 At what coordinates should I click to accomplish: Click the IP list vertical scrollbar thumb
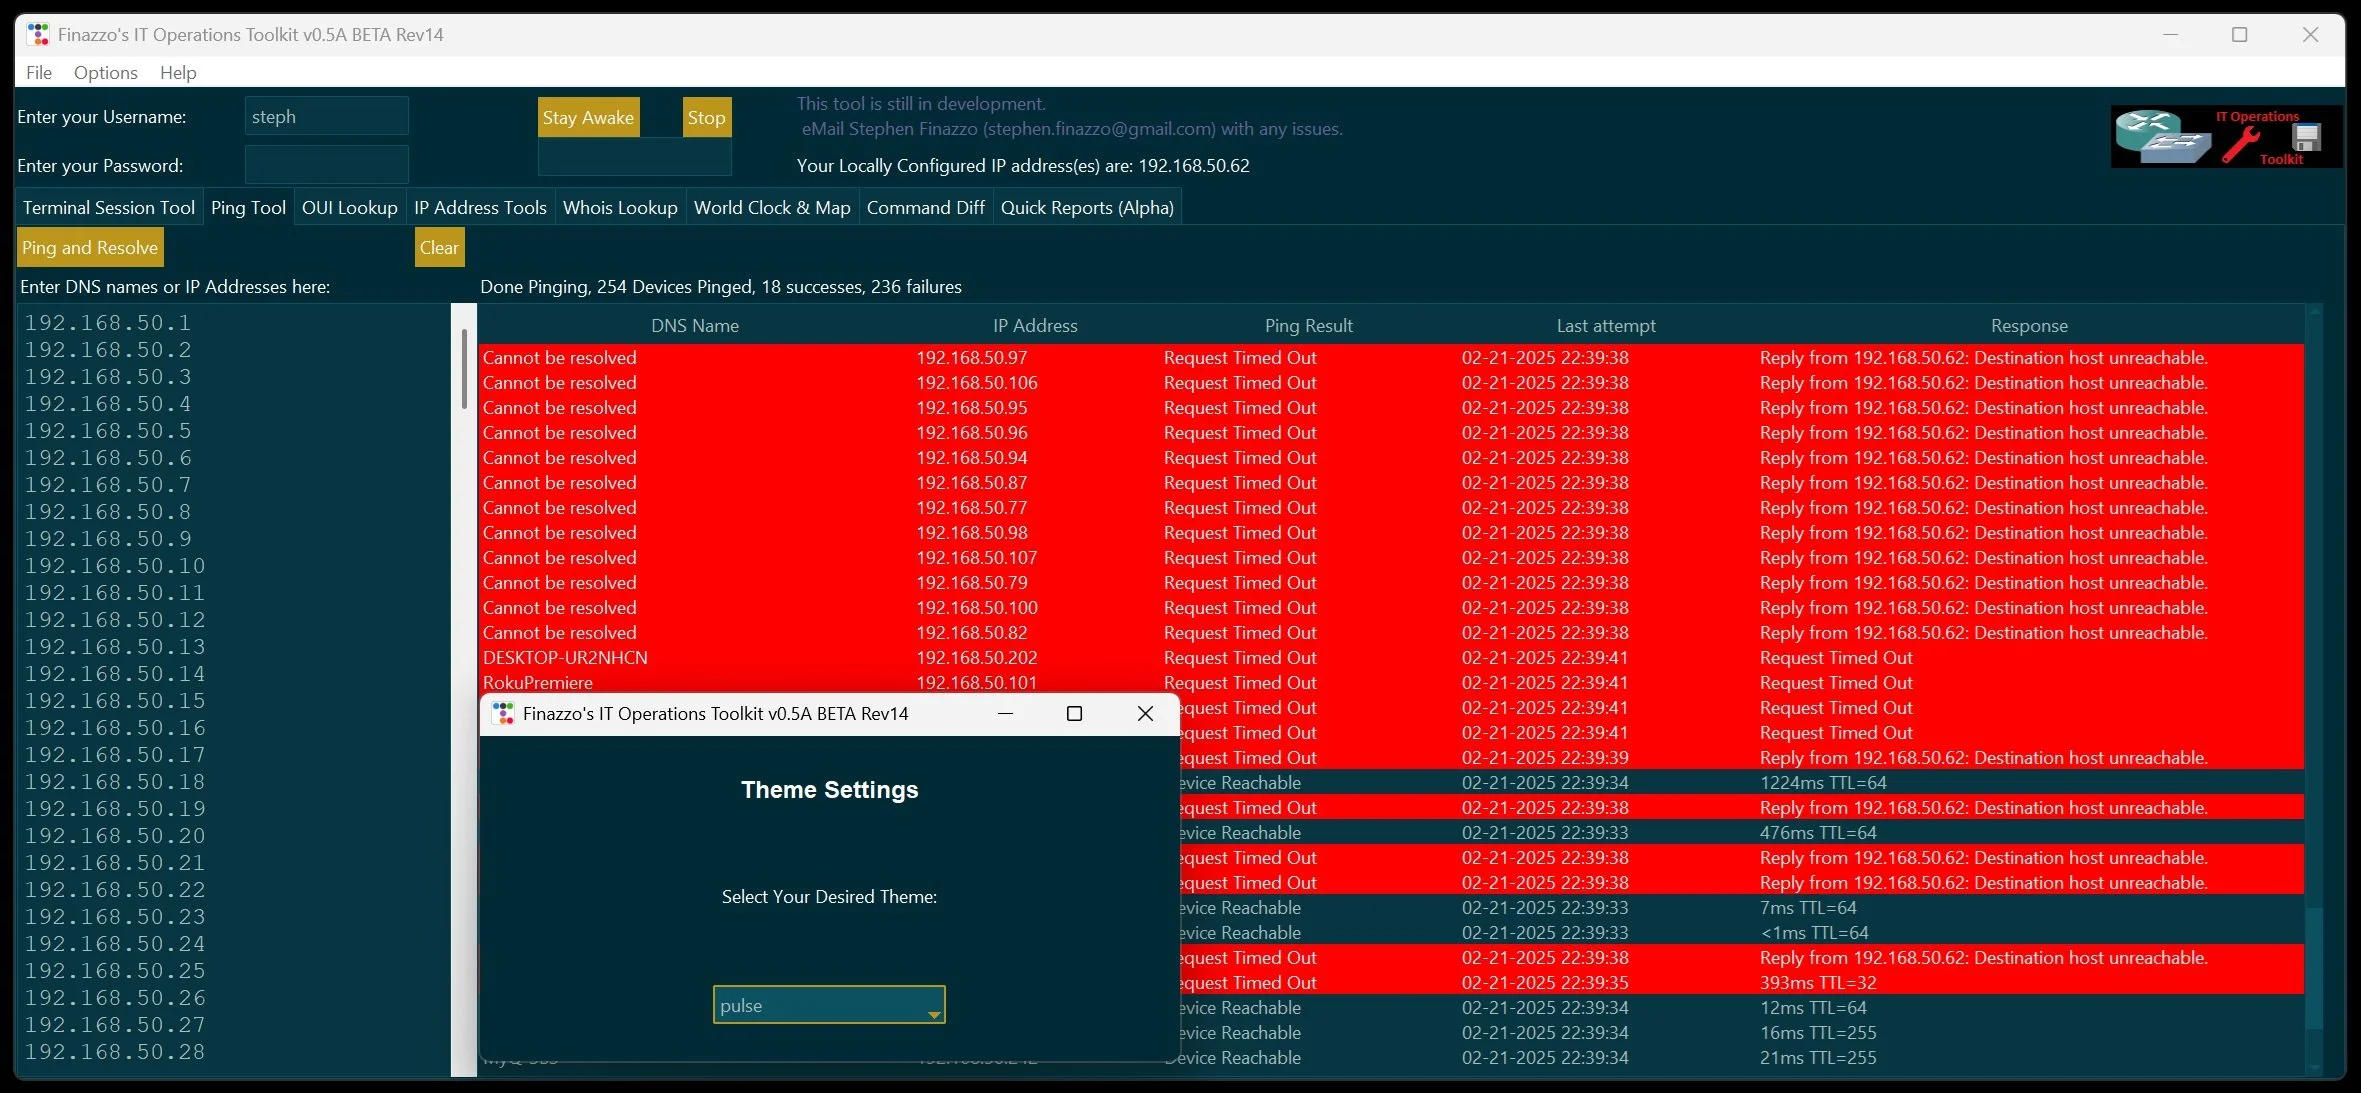coord(464,368)
